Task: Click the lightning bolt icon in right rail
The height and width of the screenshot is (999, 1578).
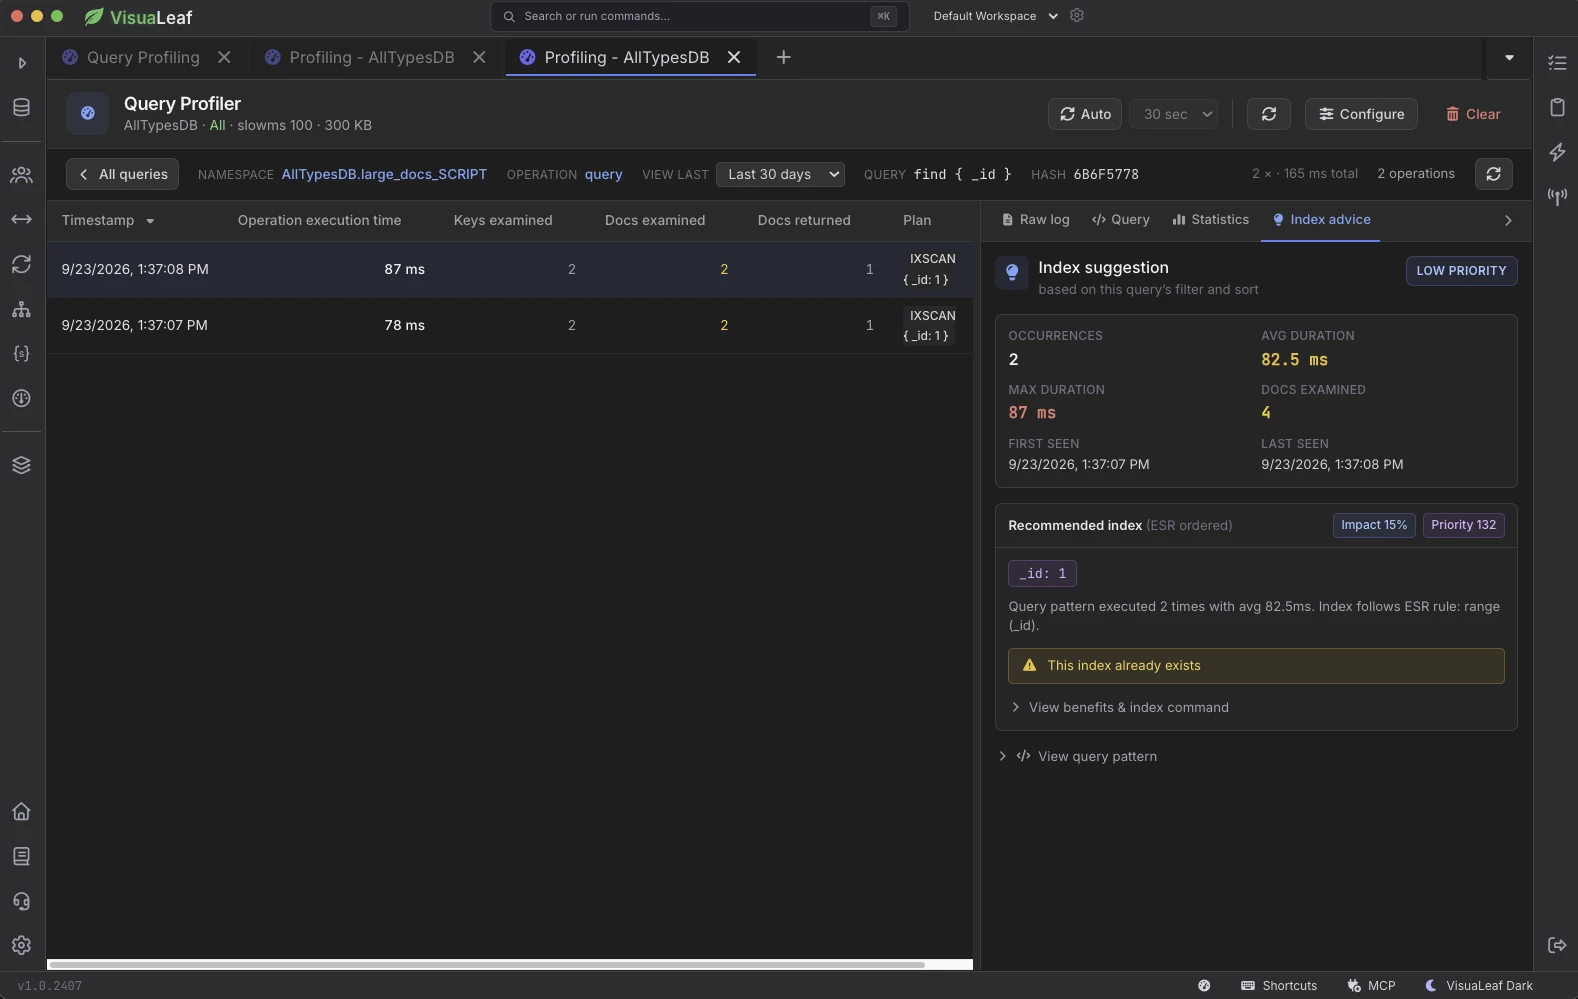Action: [1557, 152]
